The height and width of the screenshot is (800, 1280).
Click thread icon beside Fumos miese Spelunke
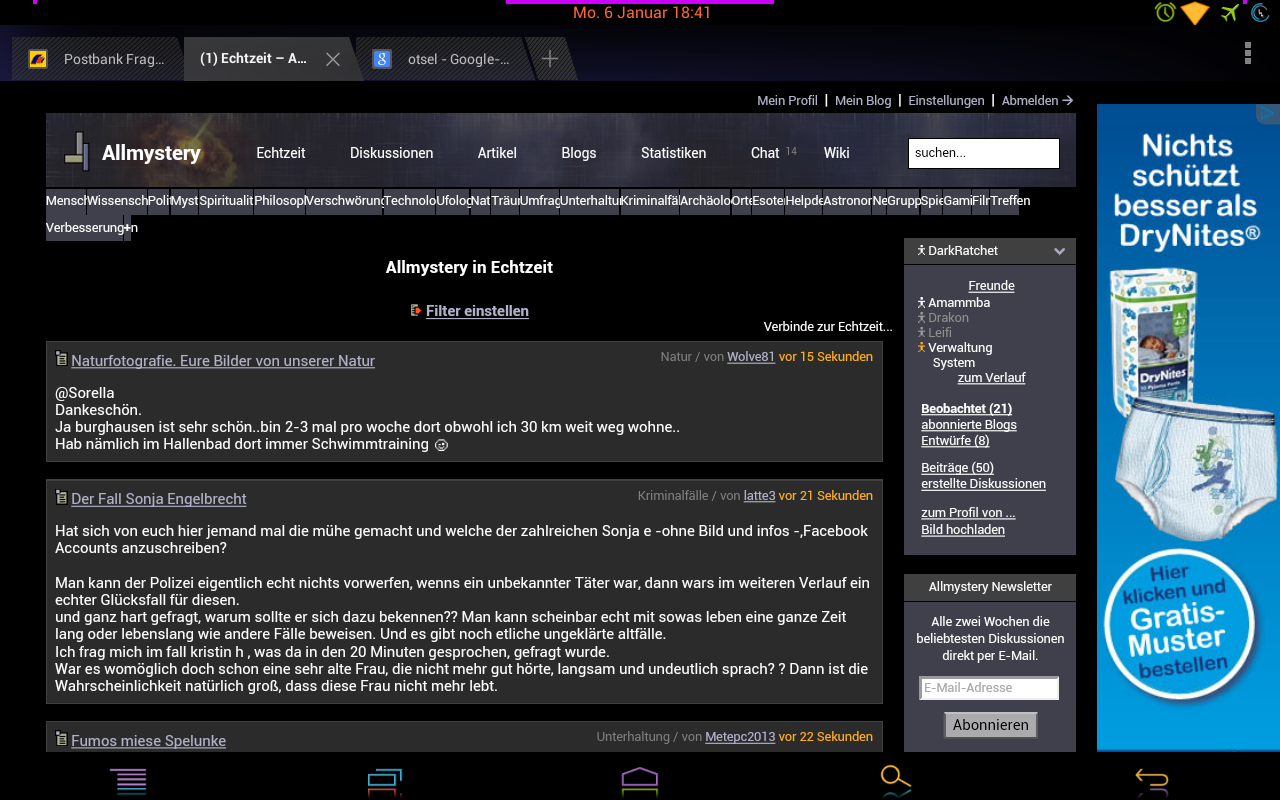61,739
